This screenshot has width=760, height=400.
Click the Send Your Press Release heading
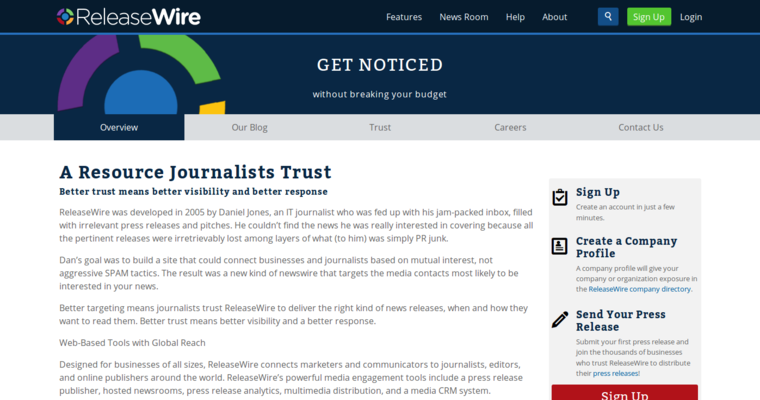point(620,320)
